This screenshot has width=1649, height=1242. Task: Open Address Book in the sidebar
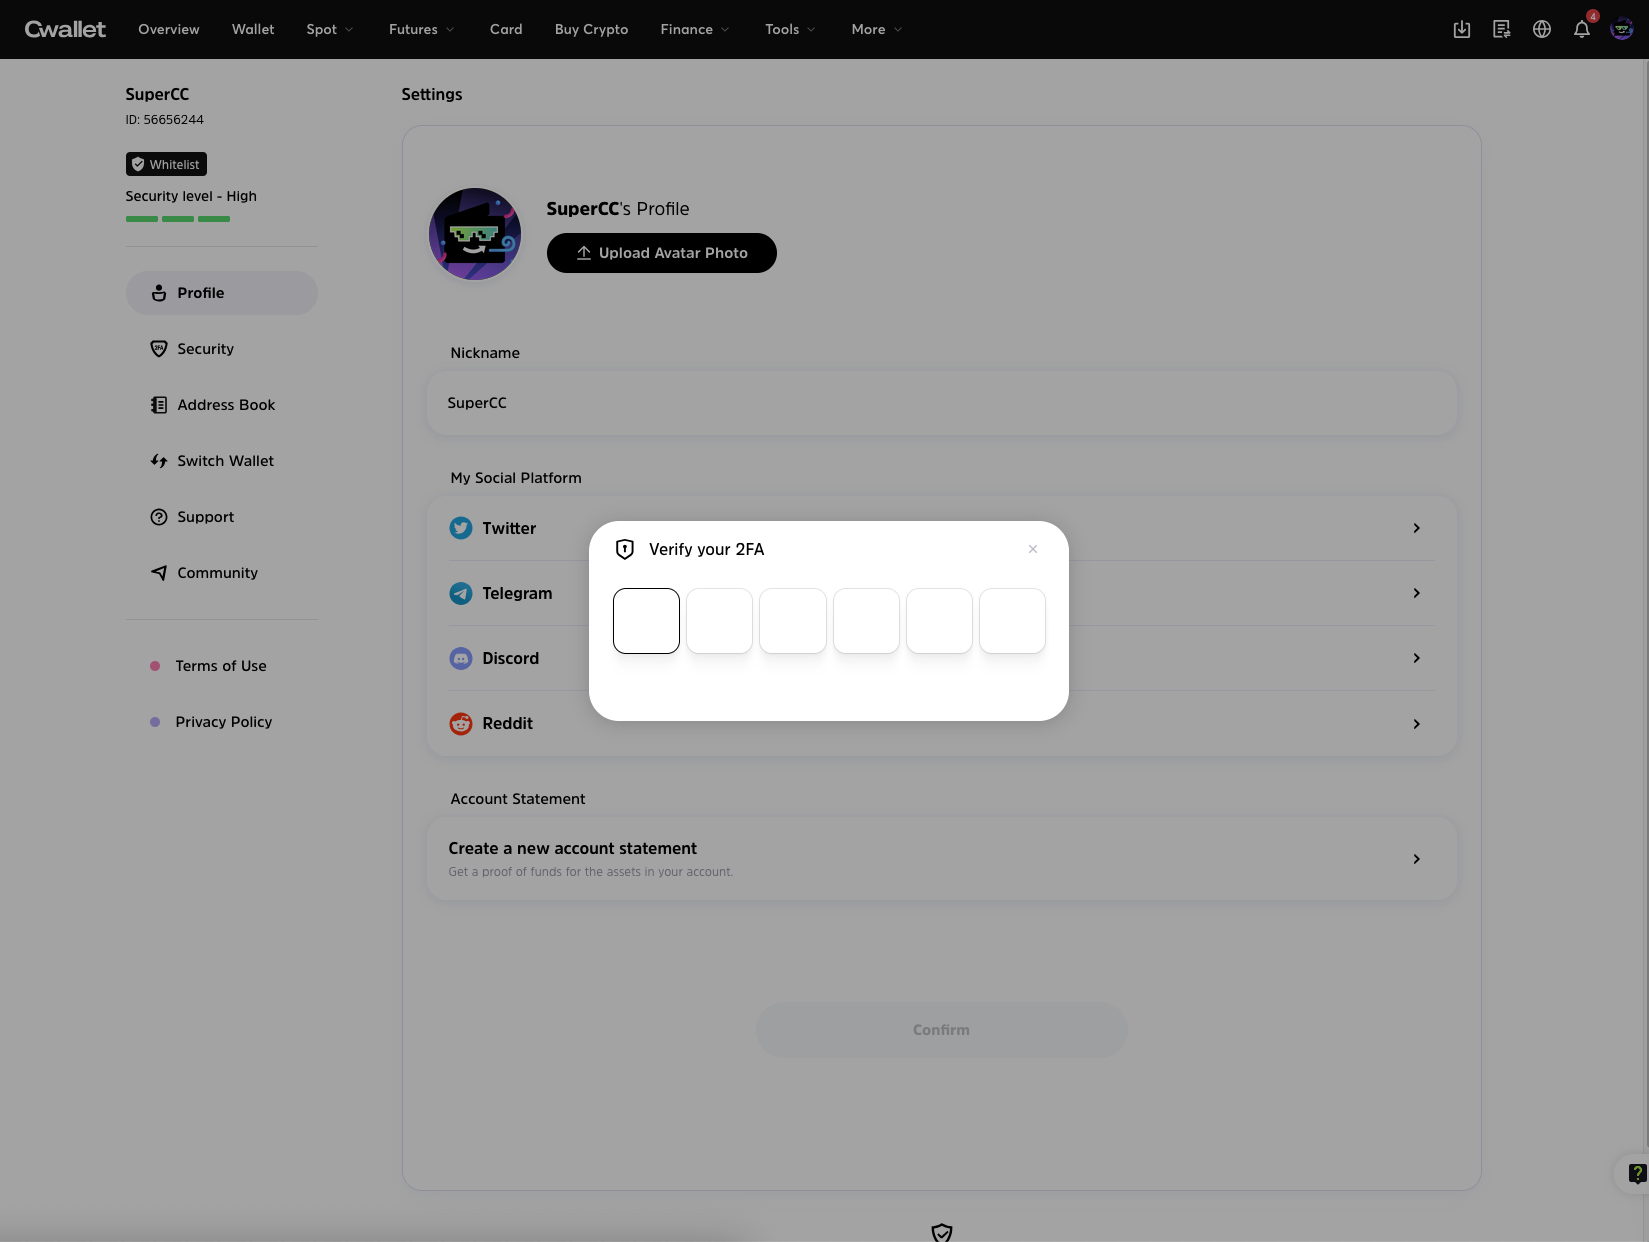pyautogui.click(x=225, y=405)
